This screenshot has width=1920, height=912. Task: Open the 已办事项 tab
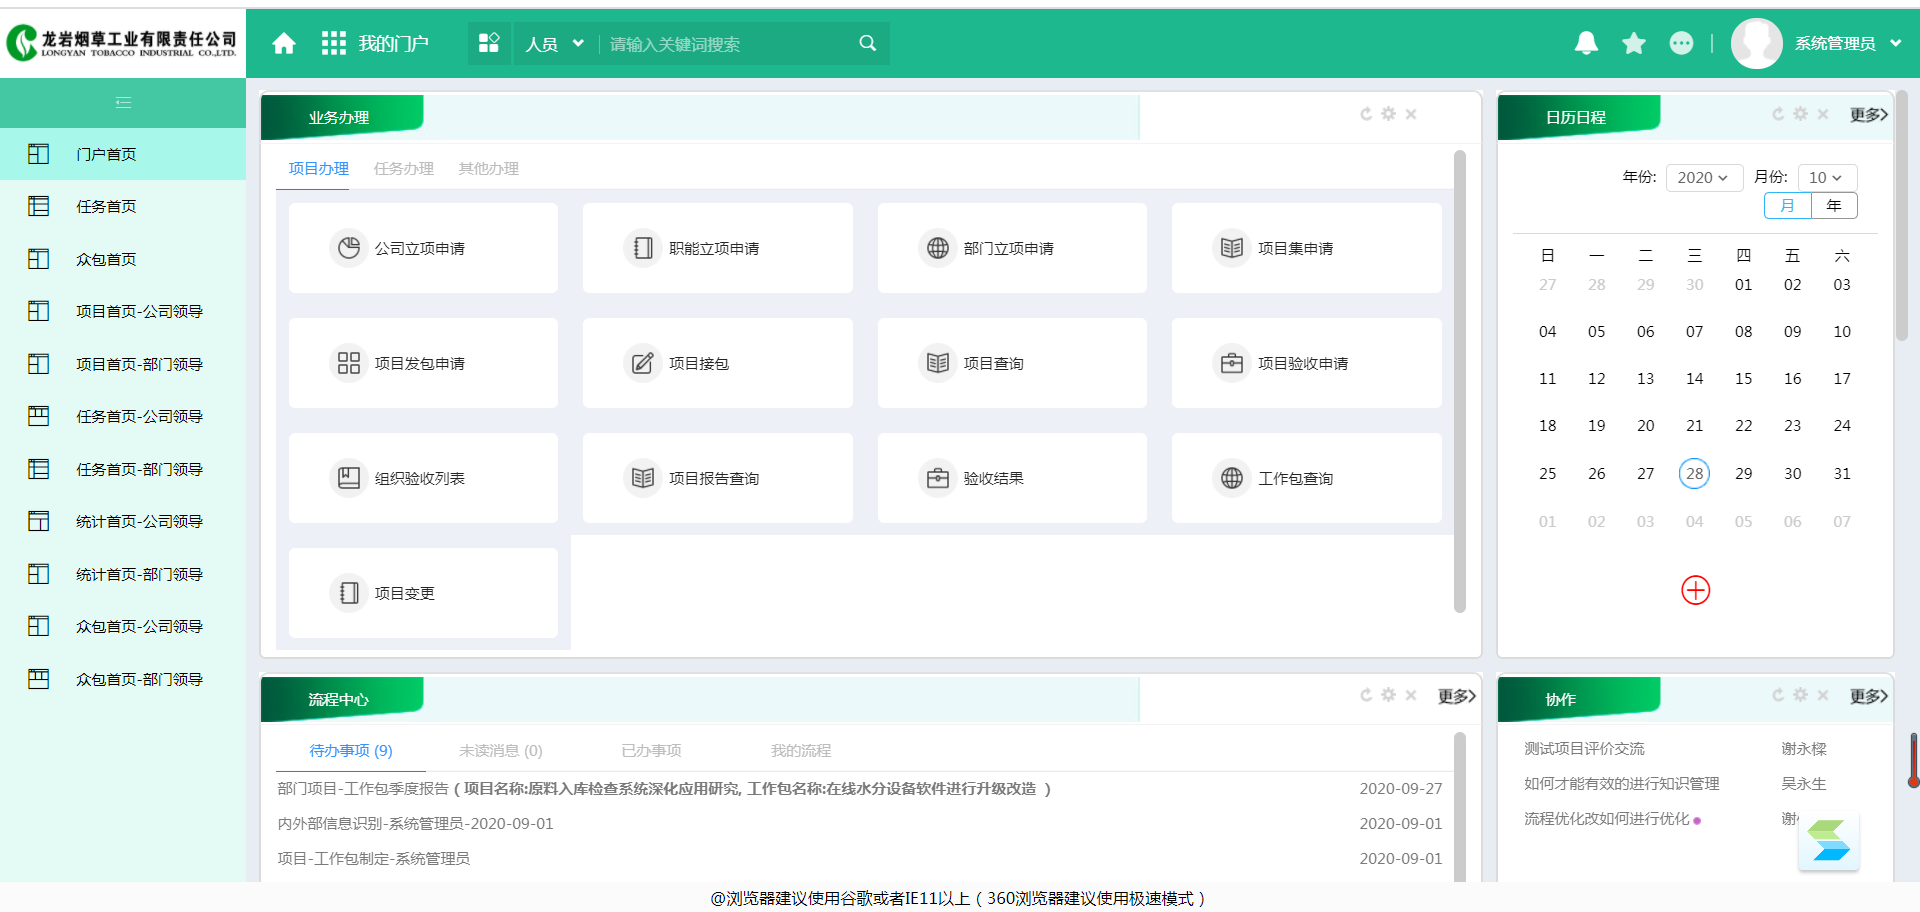[651, 750]
